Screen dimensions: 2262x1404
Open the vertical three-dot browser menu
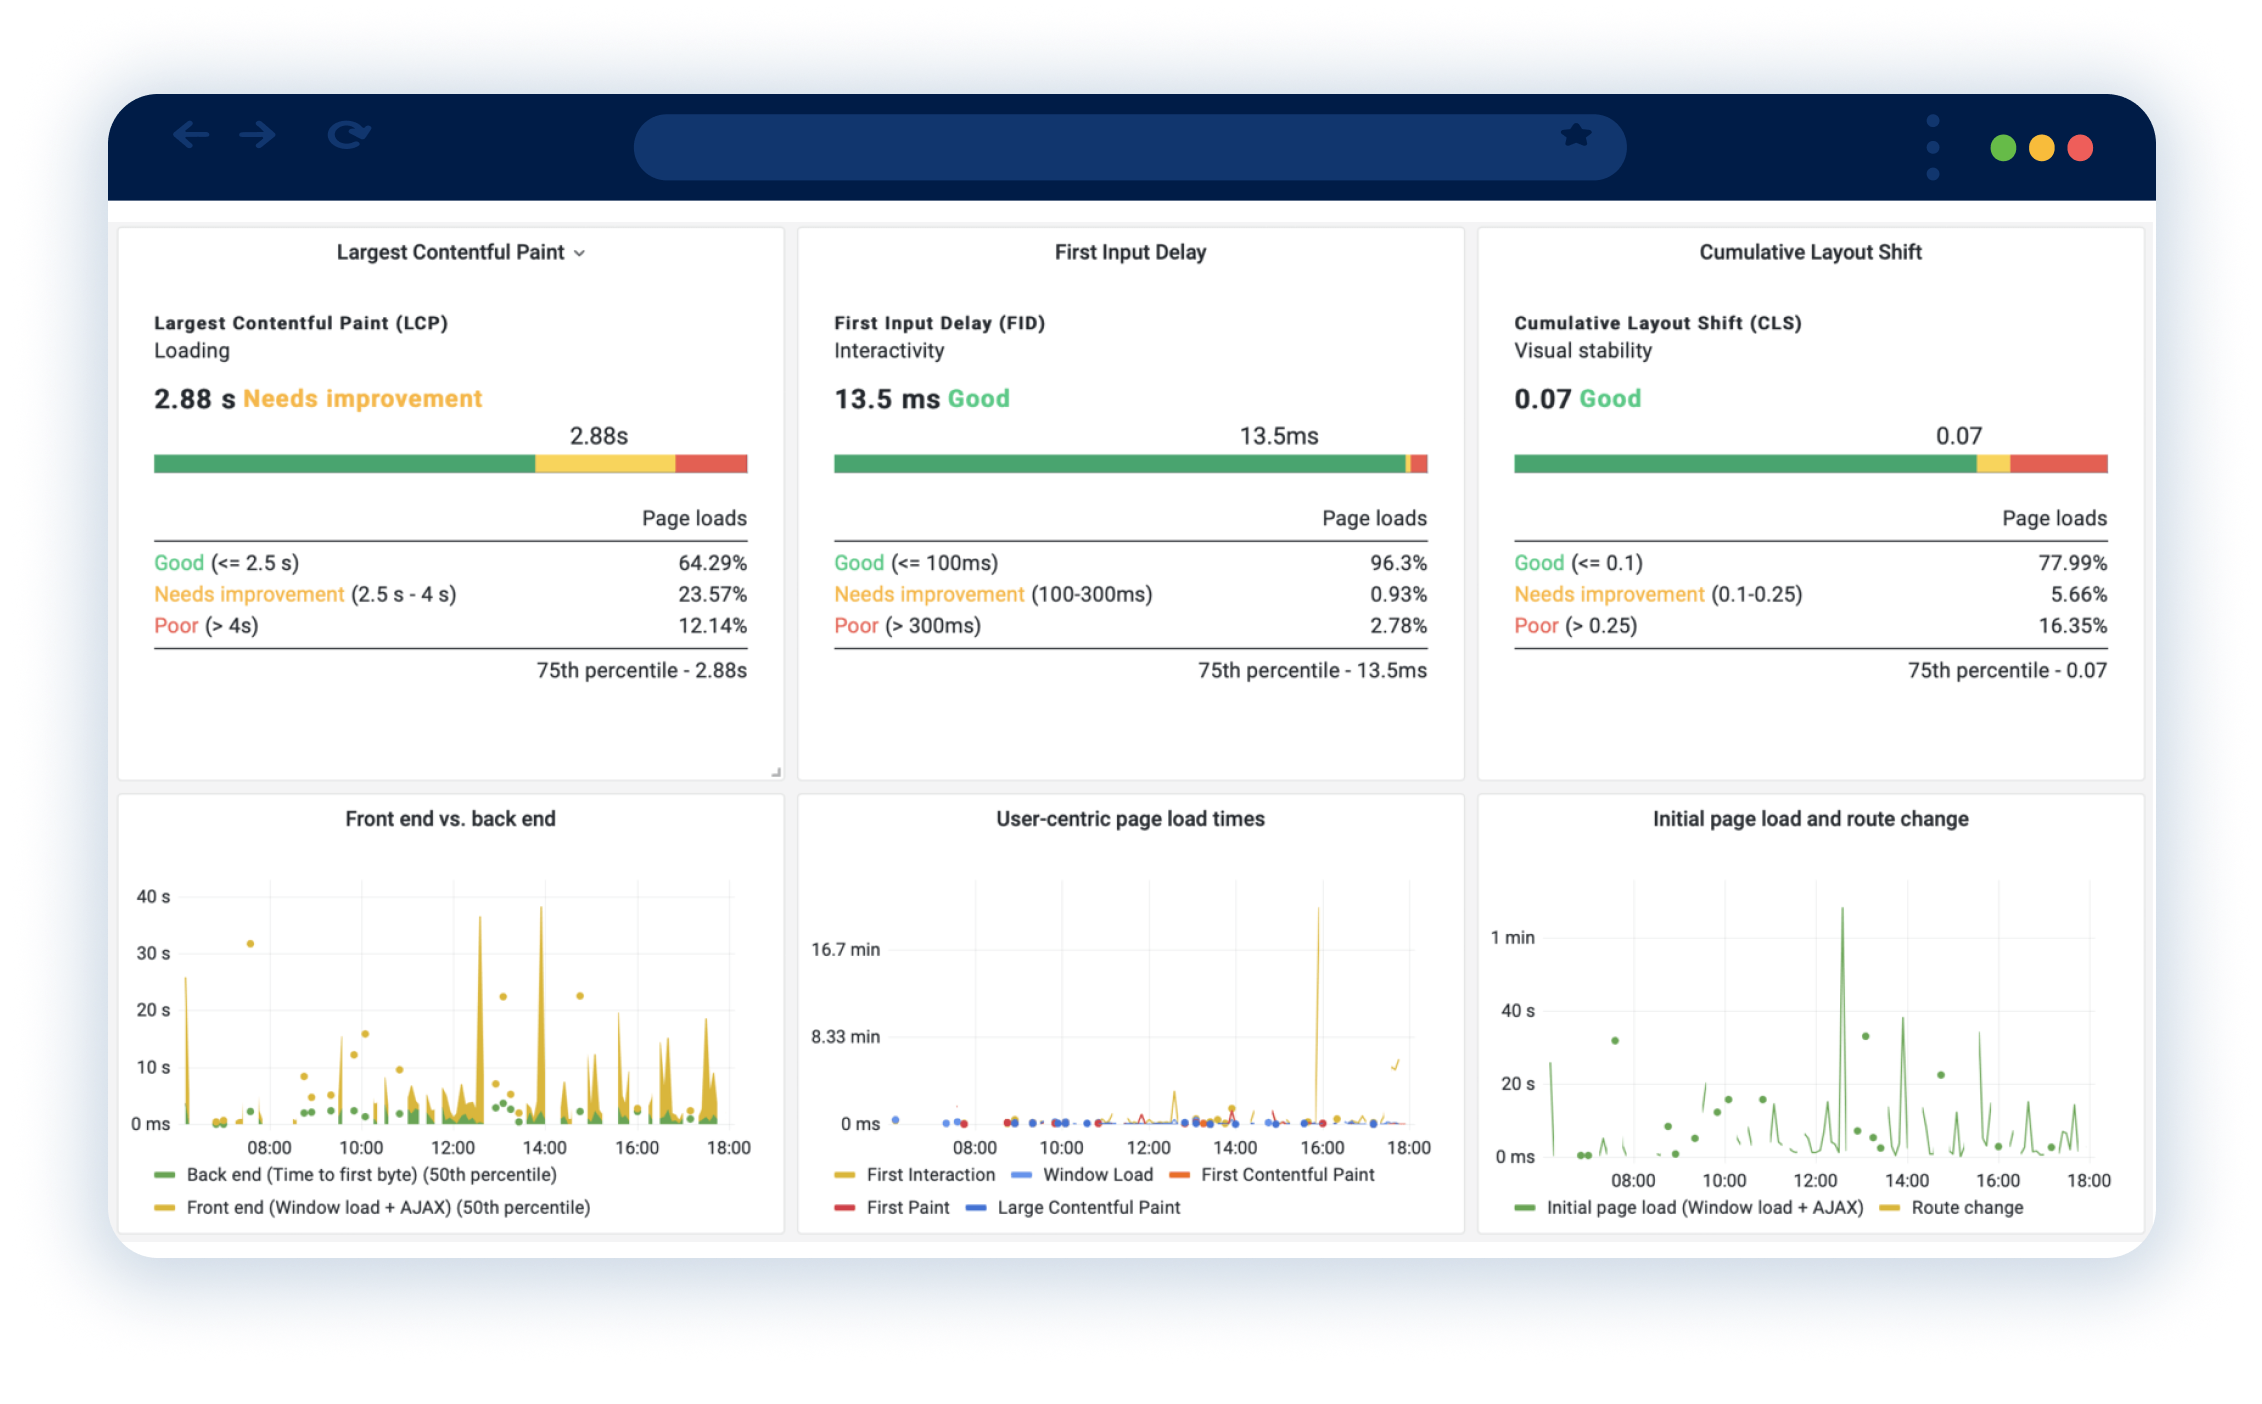pyautogui.click(x=1932, y=147)
